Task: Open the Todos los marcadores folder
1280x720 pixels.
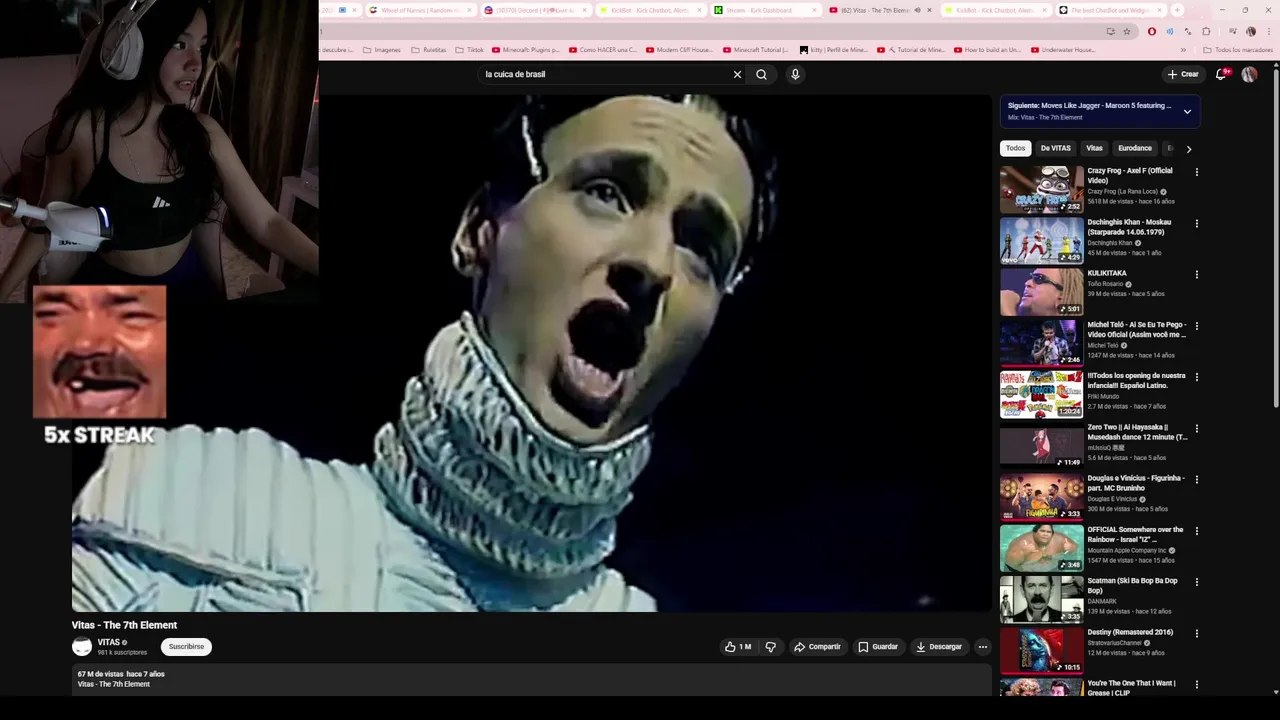Action: 1238,49
